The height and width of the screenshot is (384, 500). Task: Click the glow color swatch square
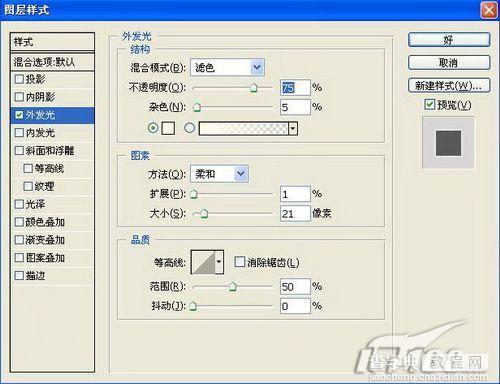point(168,128)
